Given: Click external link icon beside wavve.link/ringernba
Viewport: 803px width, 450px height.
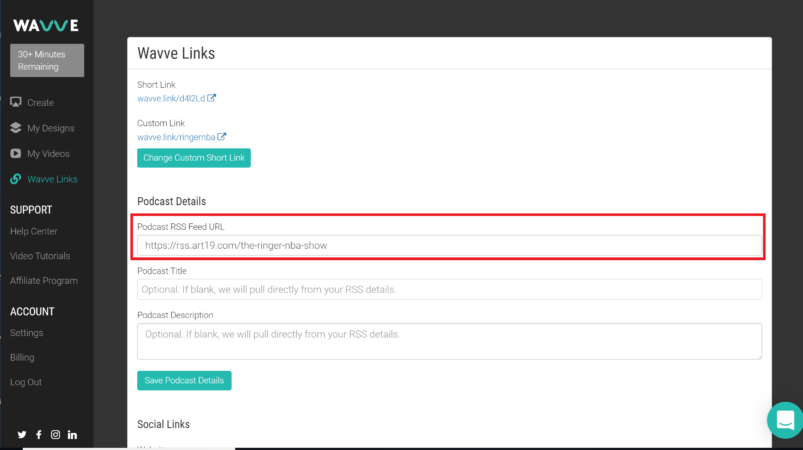Looking at the screenshot, I should pyautogui.click(x=222, y=137).
